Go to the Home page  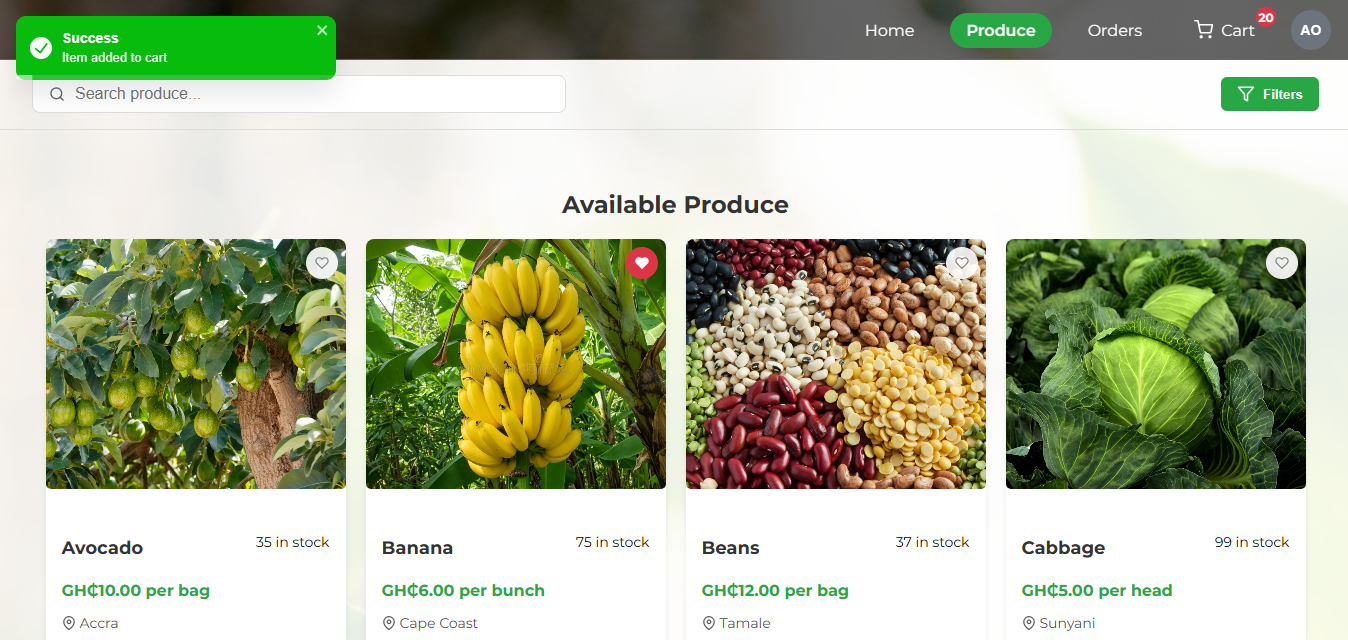889,30
